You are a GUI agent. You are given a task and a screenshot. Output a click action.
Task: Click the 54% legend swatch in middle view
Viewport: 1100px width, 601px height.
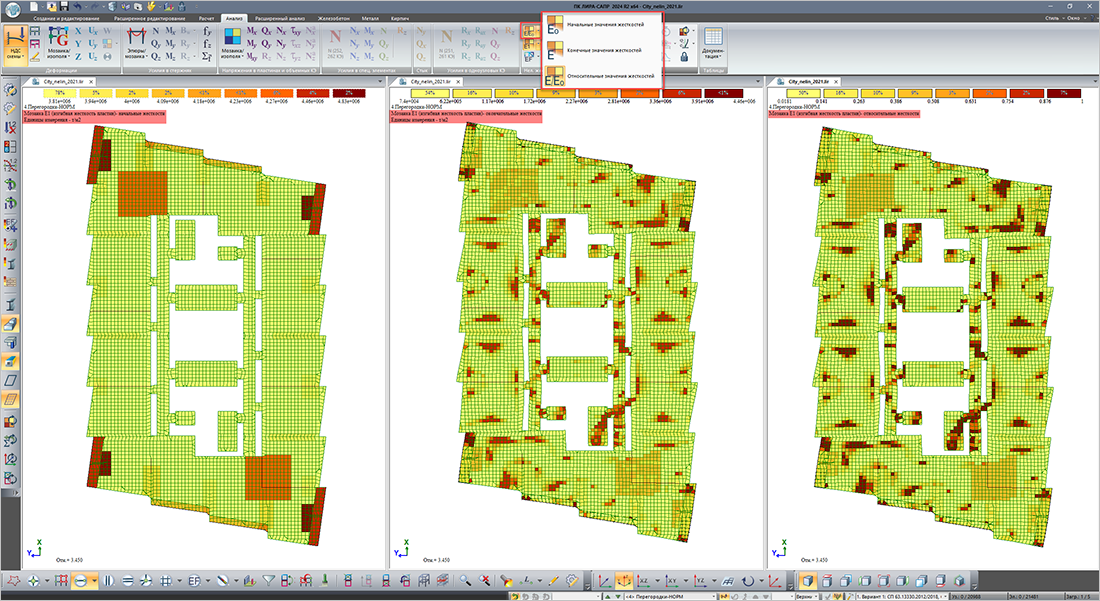429,93
